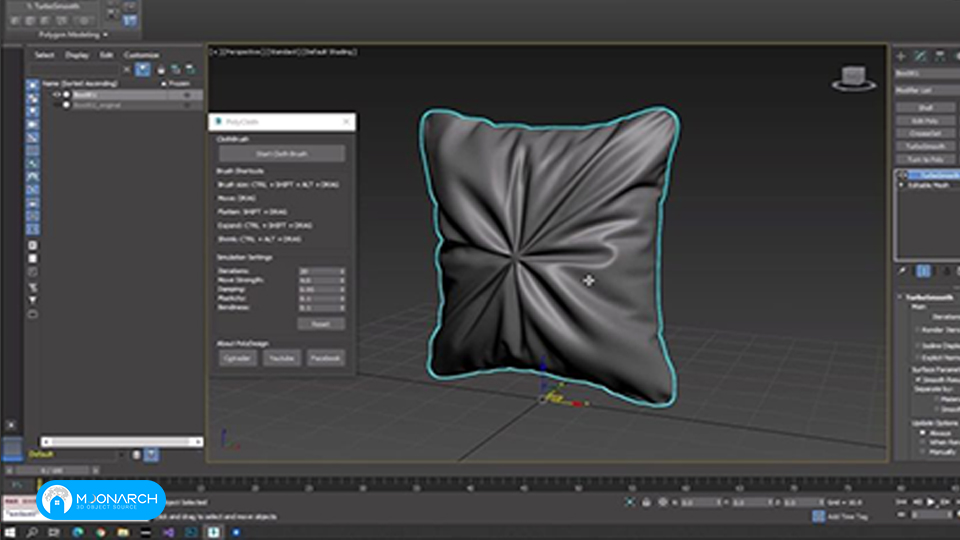
Task: Click the lock icon in Scene Explorer toolbar
Action: coord(161,70)
